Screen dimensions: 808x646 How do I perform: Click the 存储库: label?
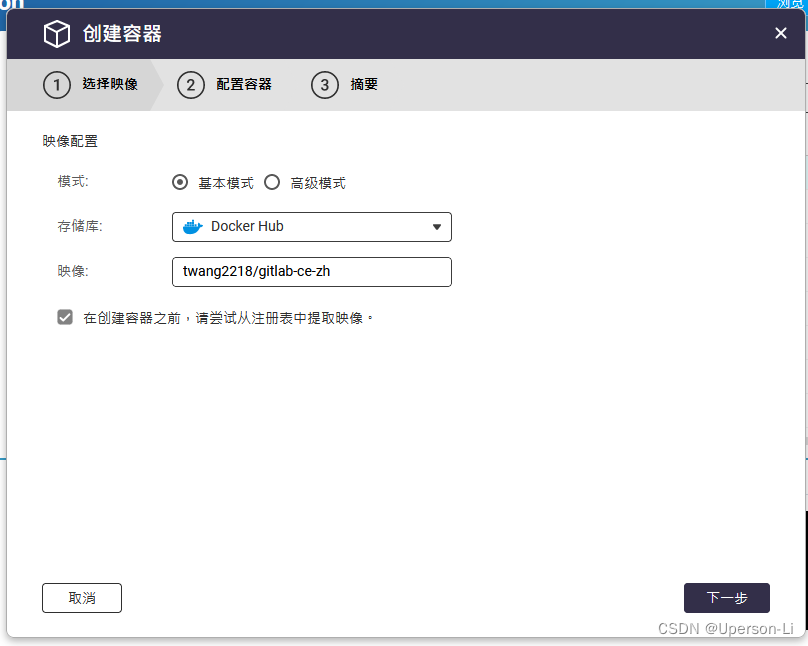(x=80, y=226)
